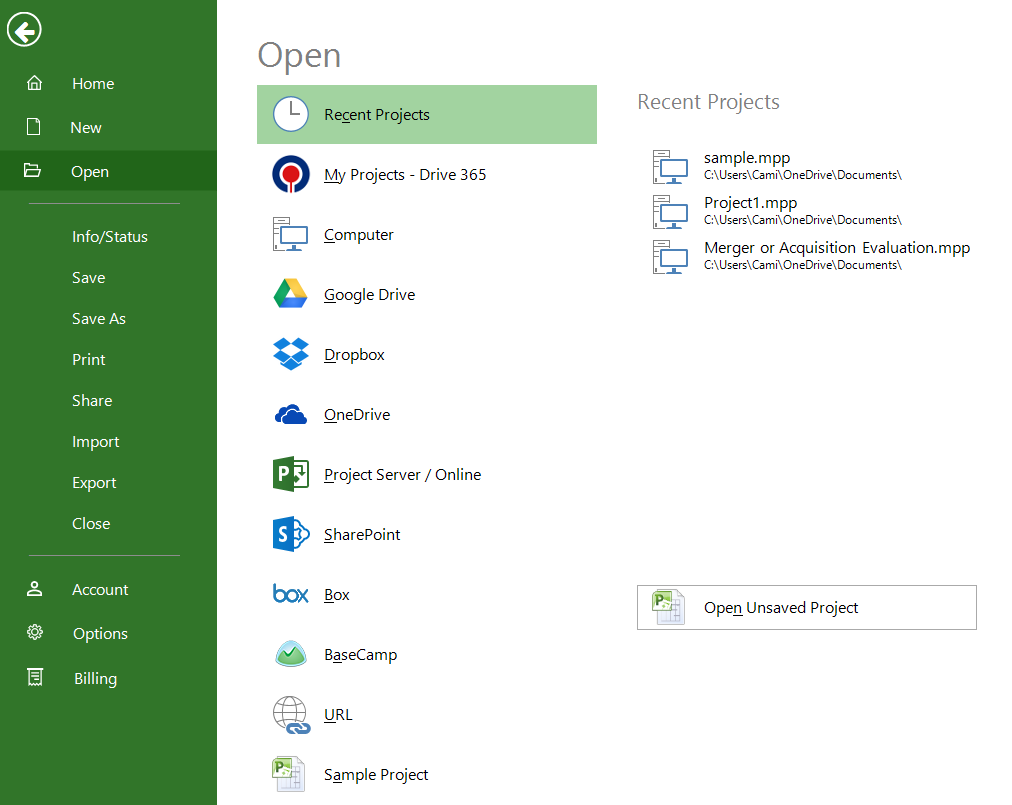View Account settings

click(100, 589)
